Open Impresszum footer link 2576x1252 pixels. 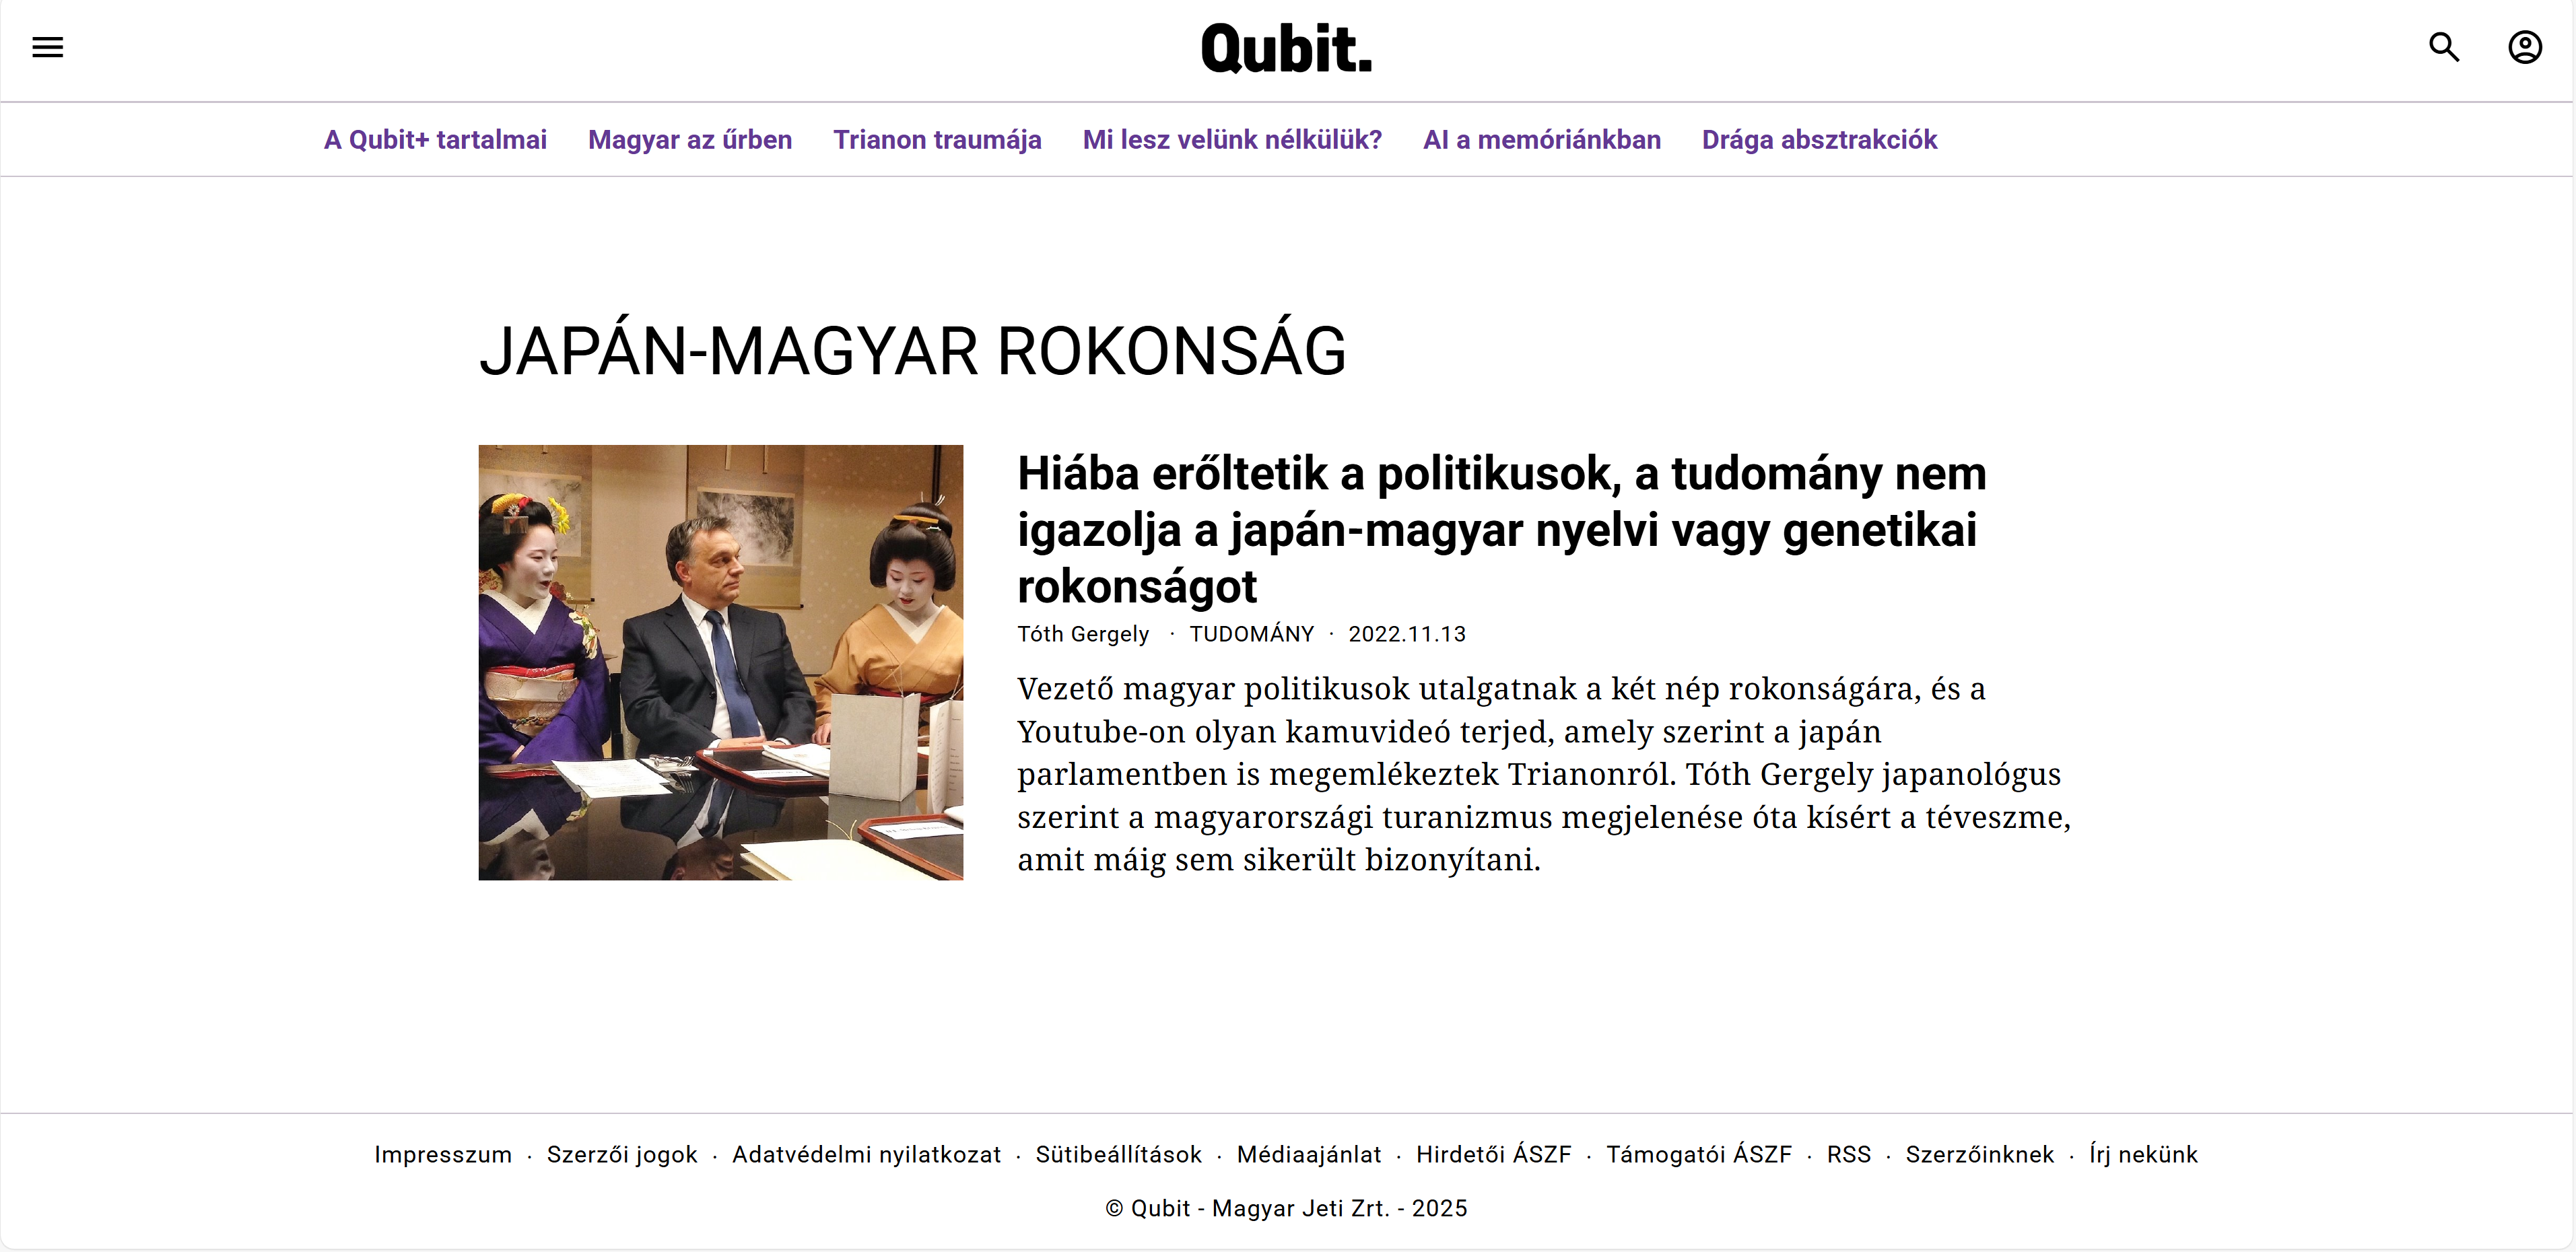coord(443,1154)
